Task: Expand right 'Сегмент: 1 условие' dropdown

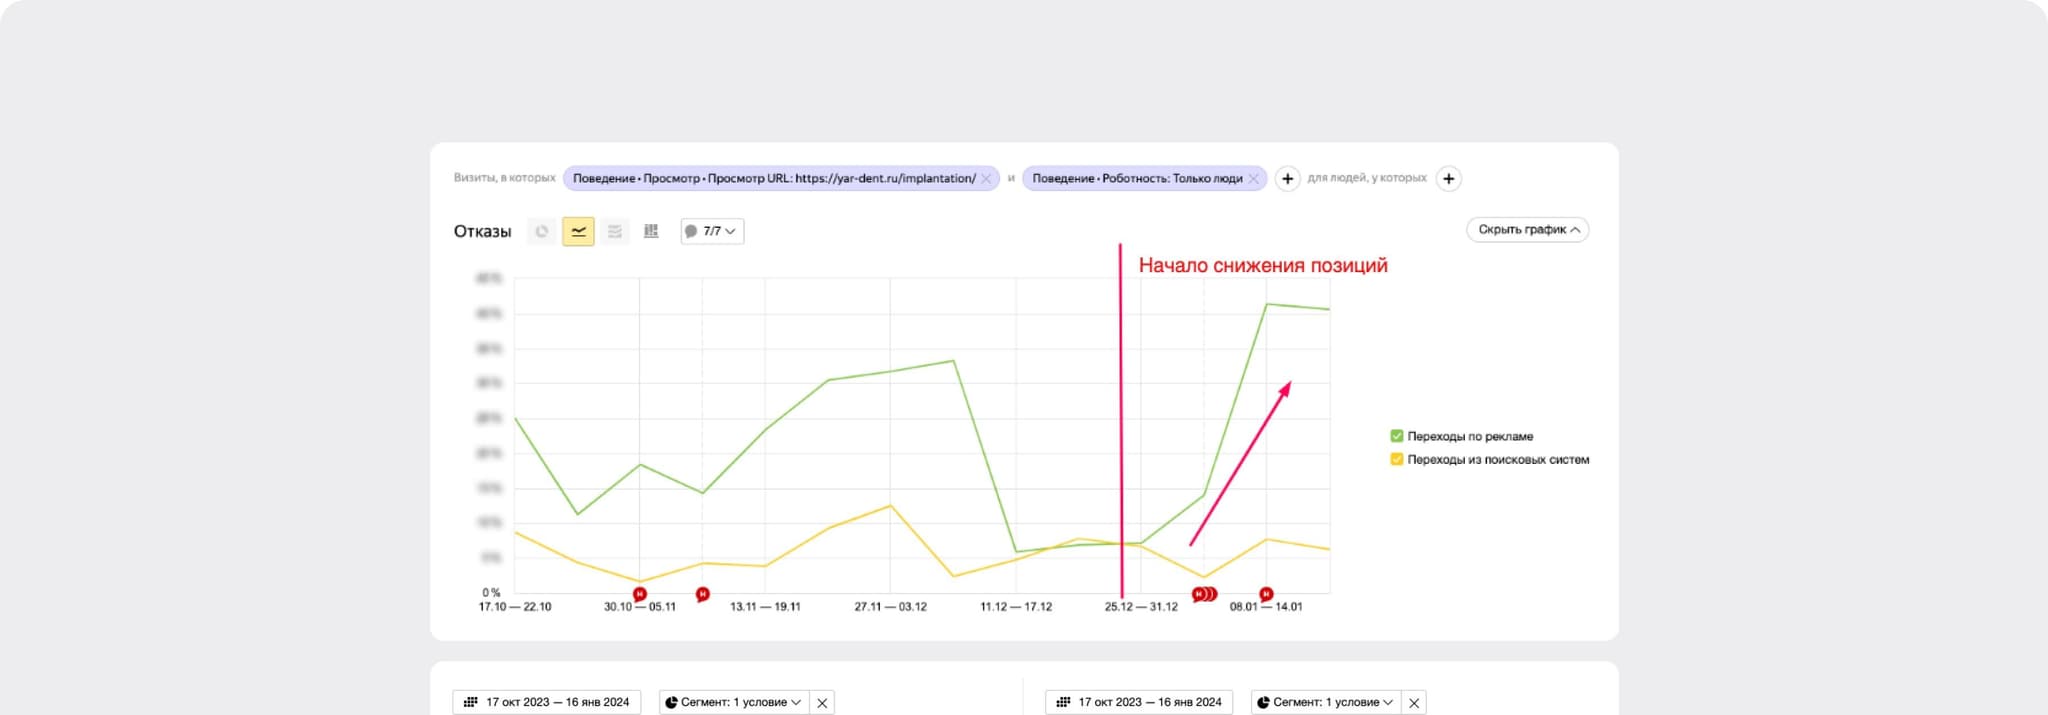Action: pyautogui.click(x=1326, y=703)
